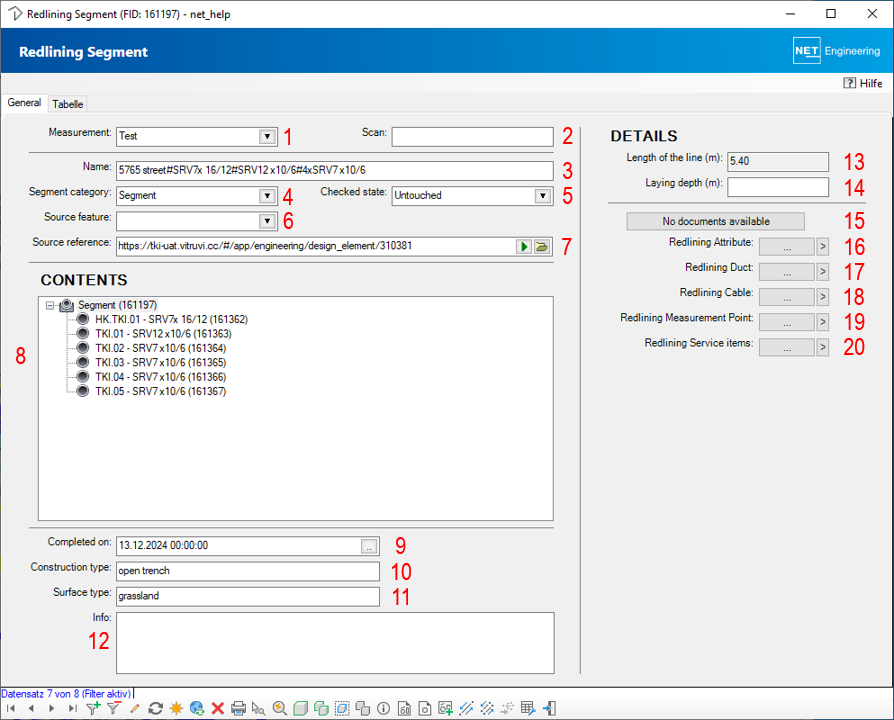Click the funnel icon with green plus
894x720 pixels.
tap(93, 709)
